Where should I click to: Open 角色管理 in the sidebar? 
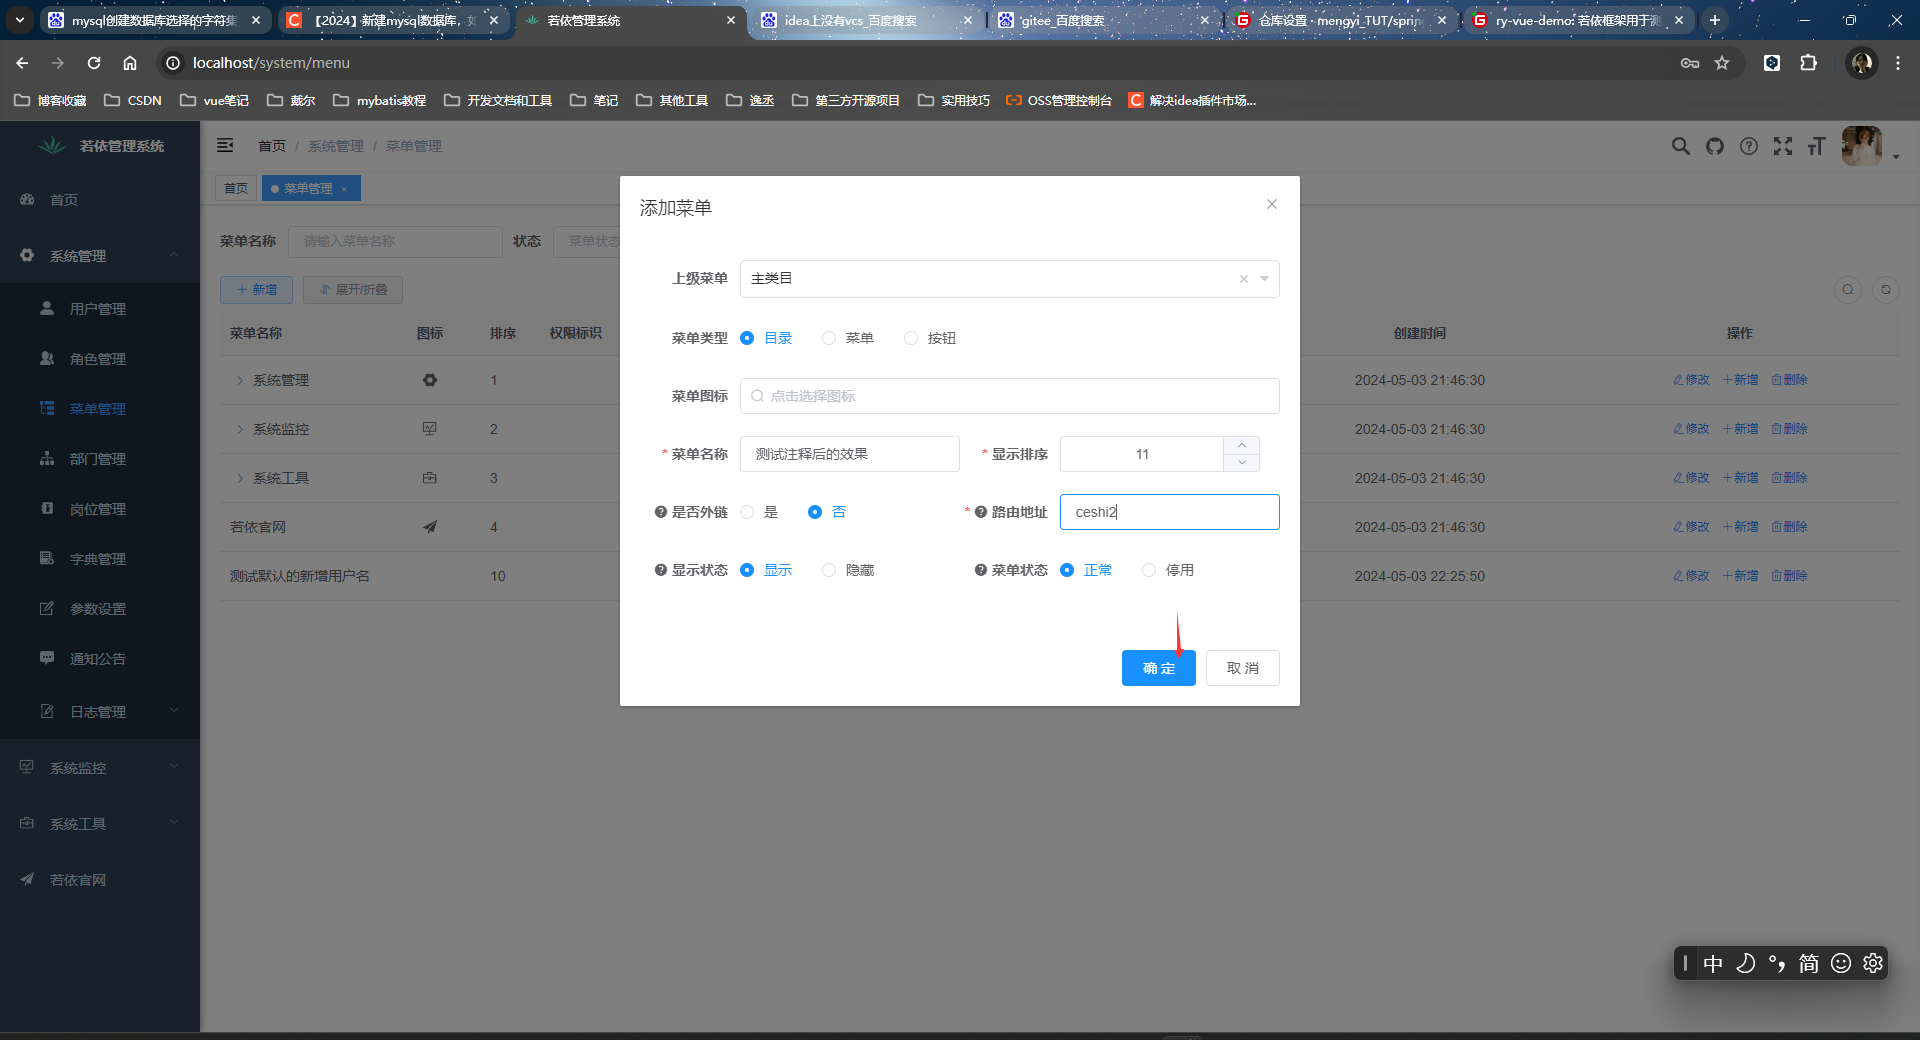coord(100,359)
